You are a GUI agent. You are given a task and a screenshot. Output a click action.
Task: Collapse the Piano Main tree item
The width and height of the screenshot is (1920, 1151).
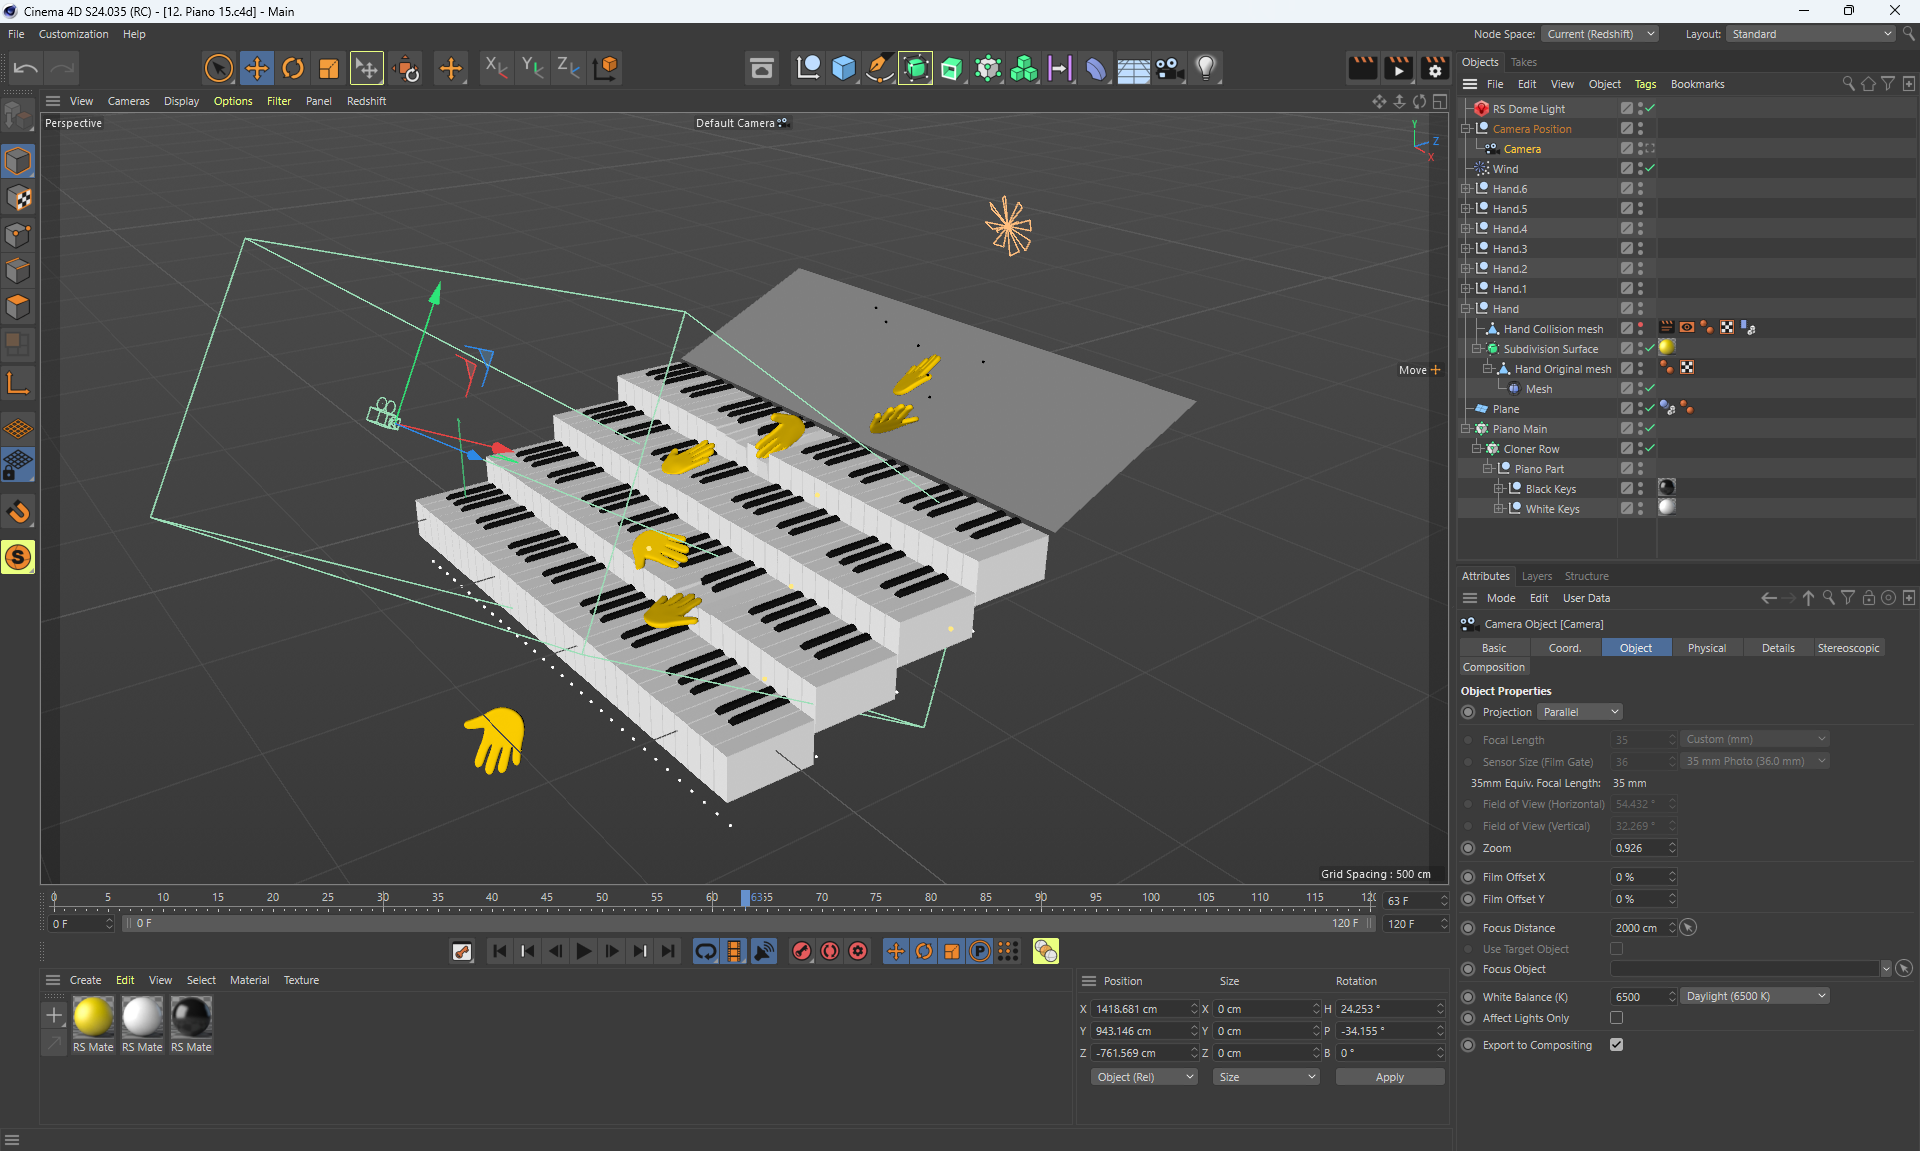point(1466,429)
